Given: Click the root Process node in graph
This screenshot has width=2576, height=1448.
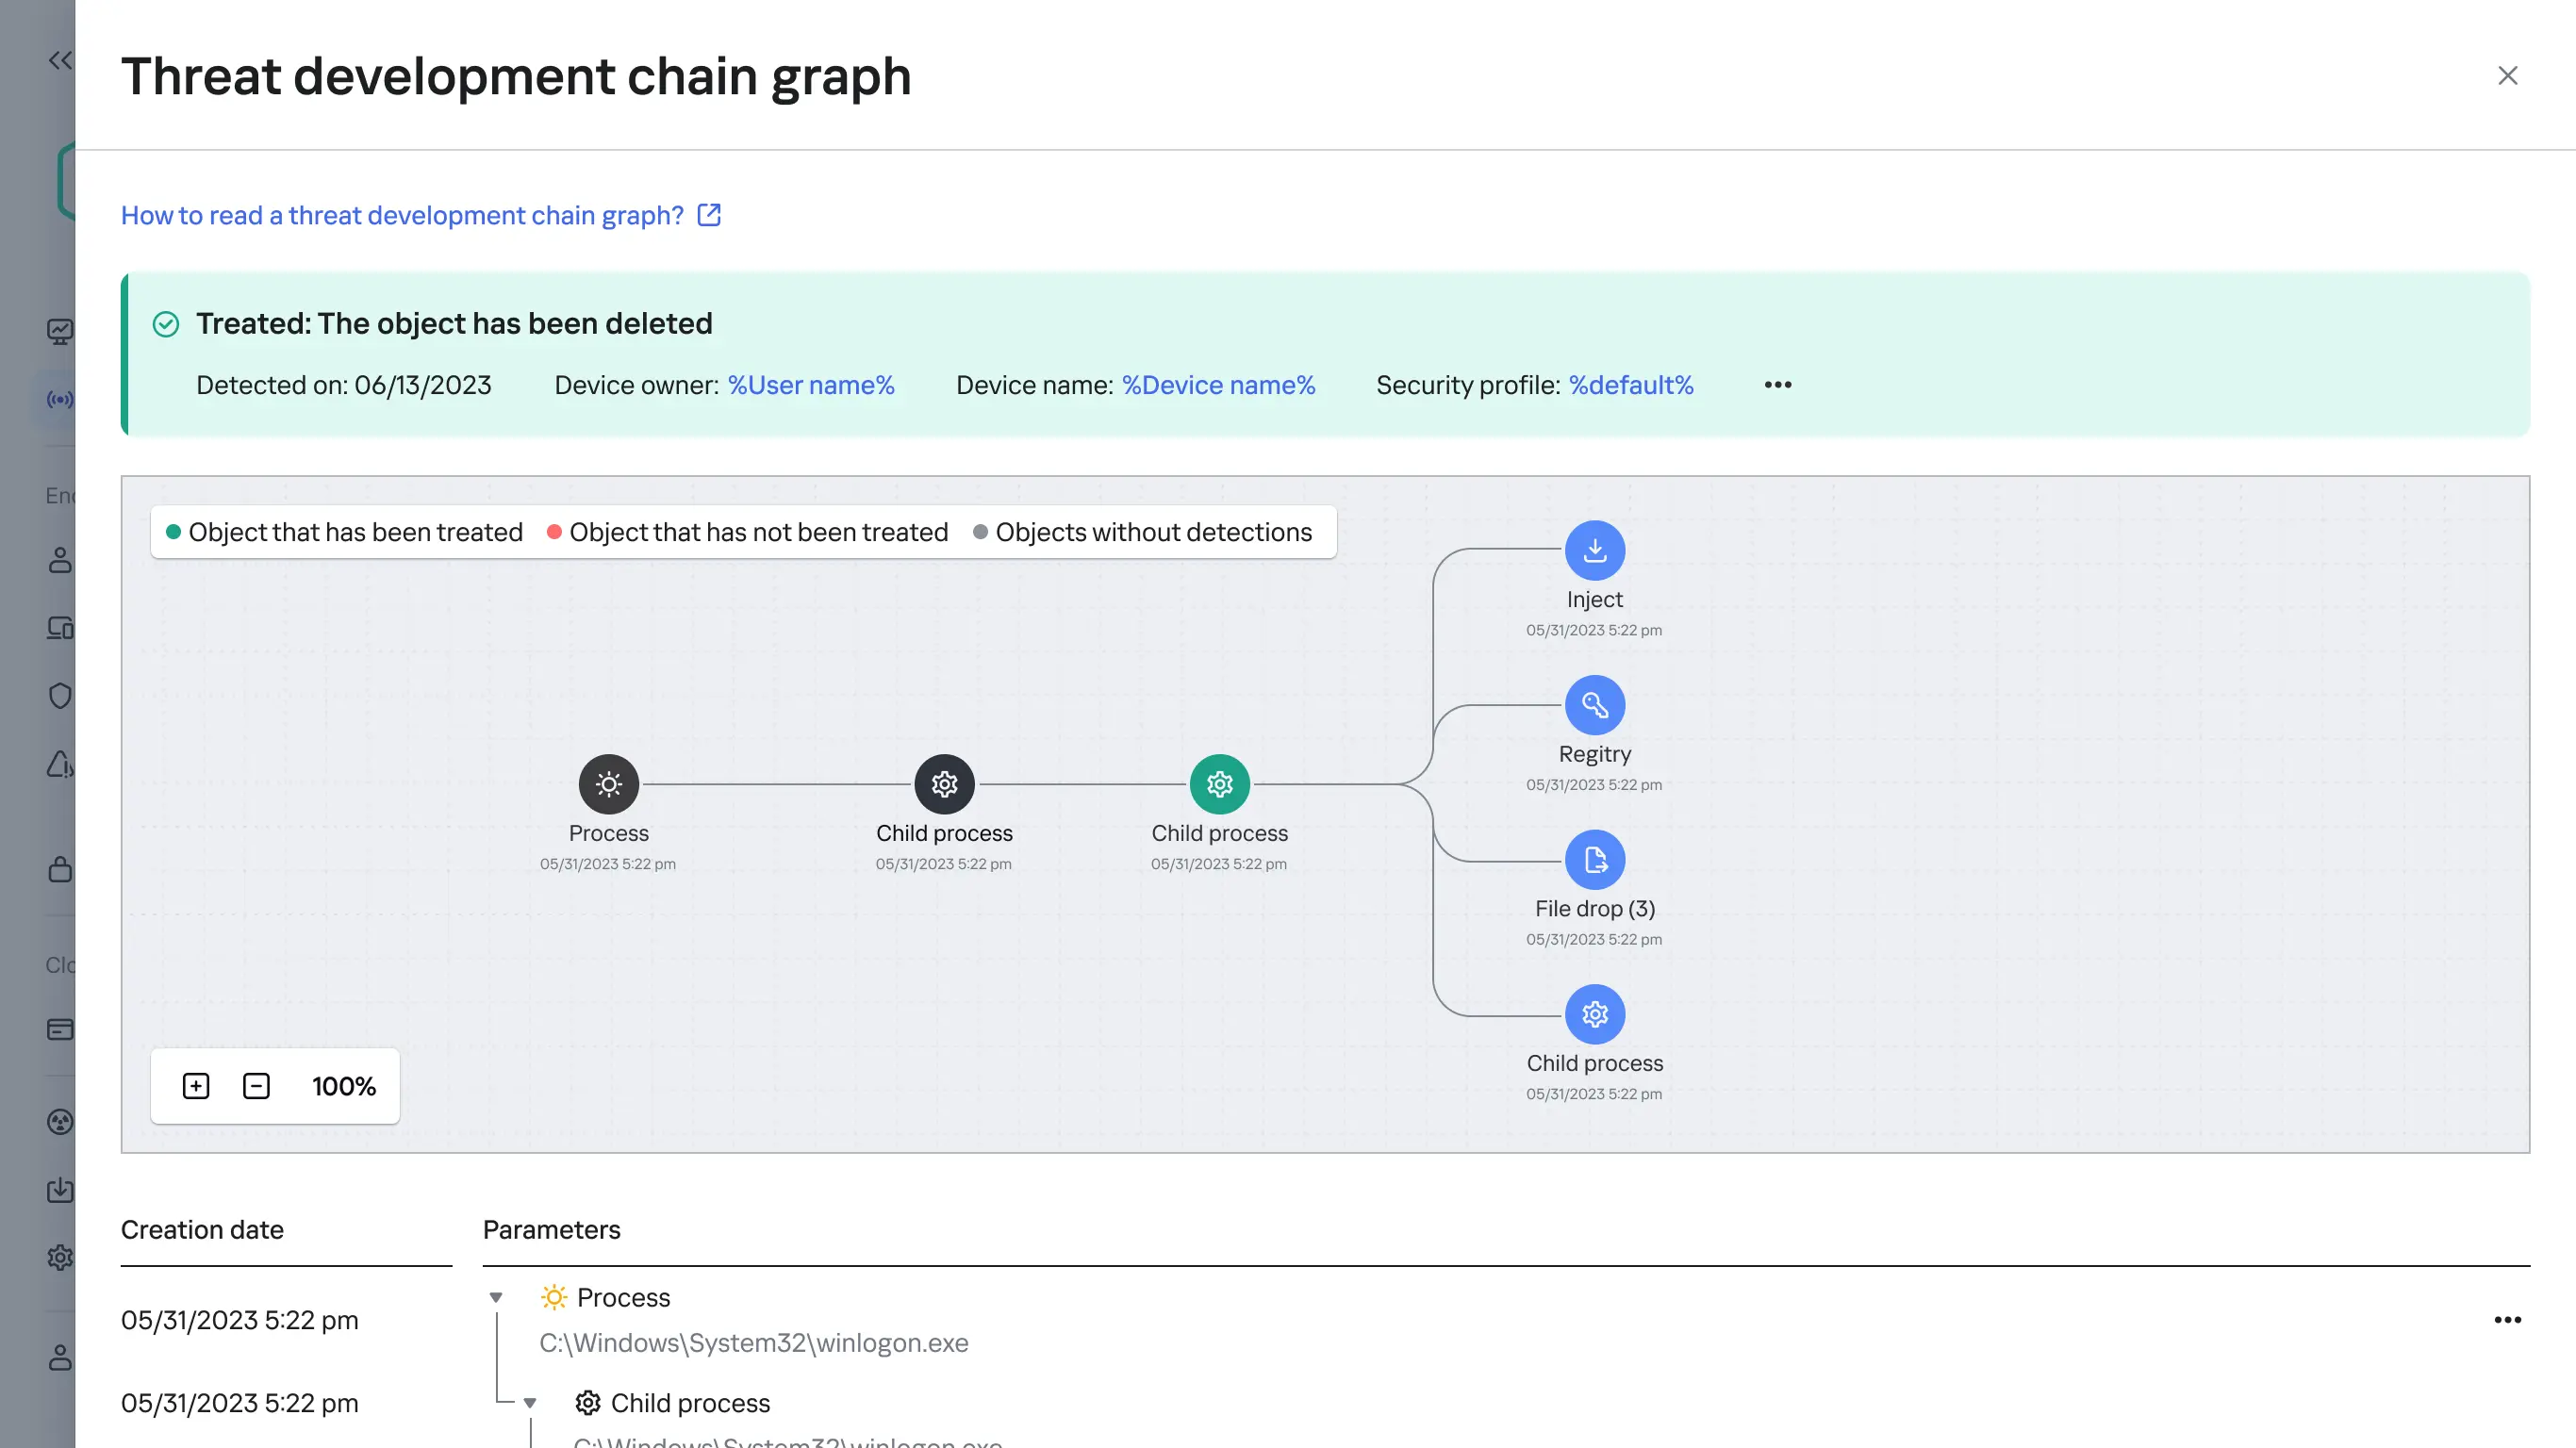Looking at the screenshot, I should point(608,784).
